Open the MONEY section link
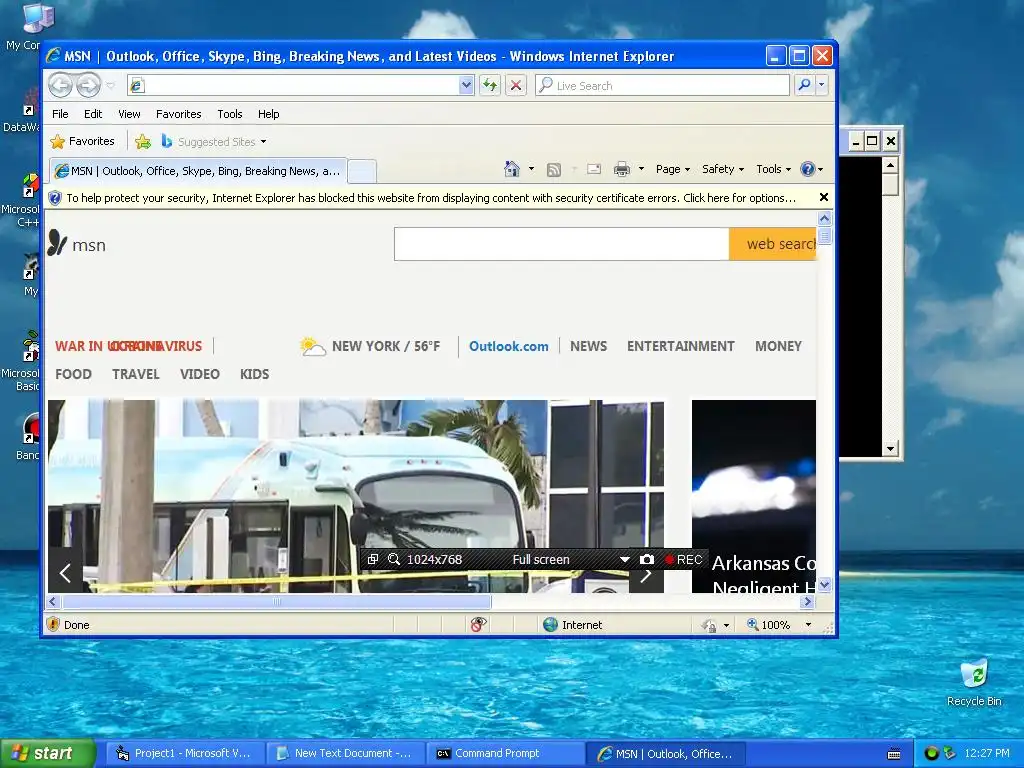 778,347
